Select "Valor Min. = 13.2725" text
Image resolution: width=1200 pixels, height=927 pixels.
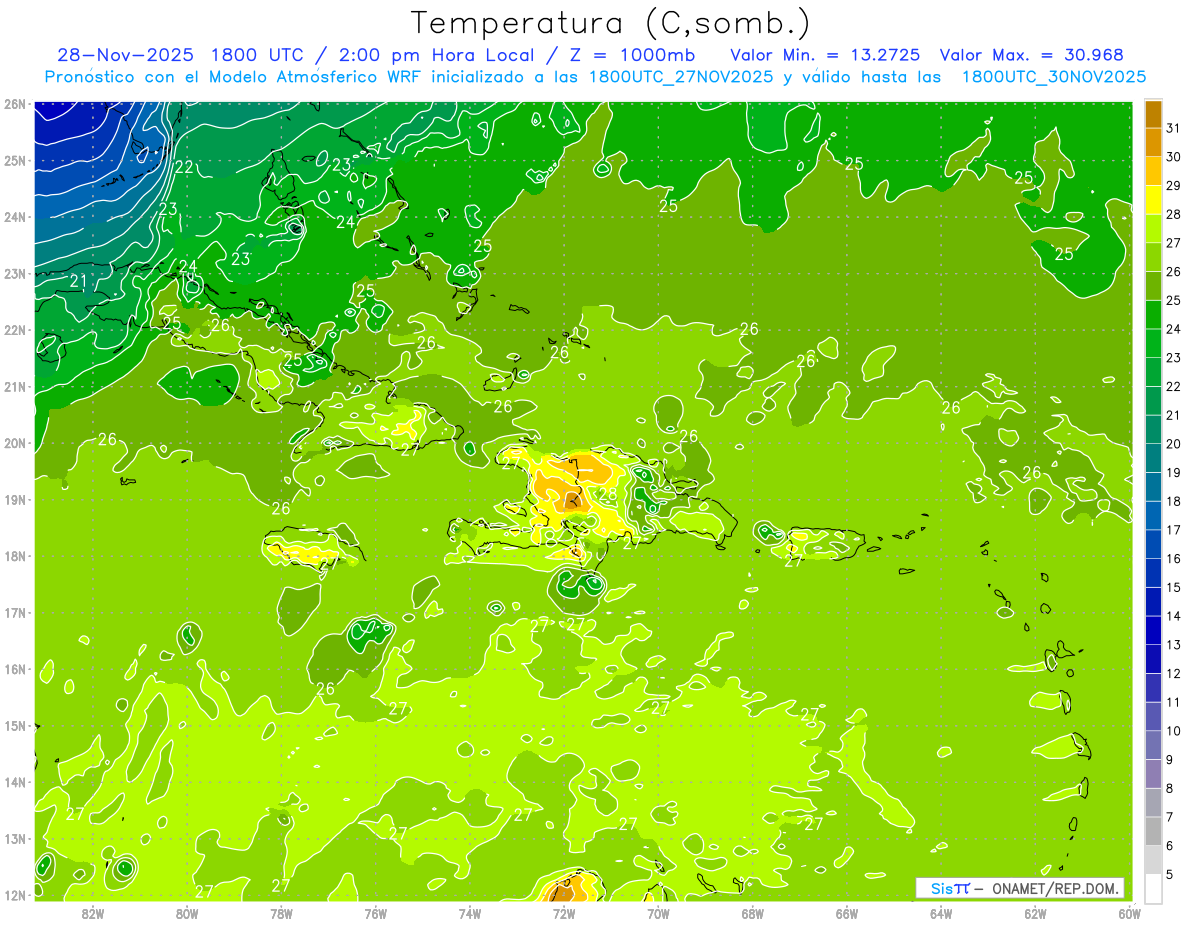coord(825,55)
